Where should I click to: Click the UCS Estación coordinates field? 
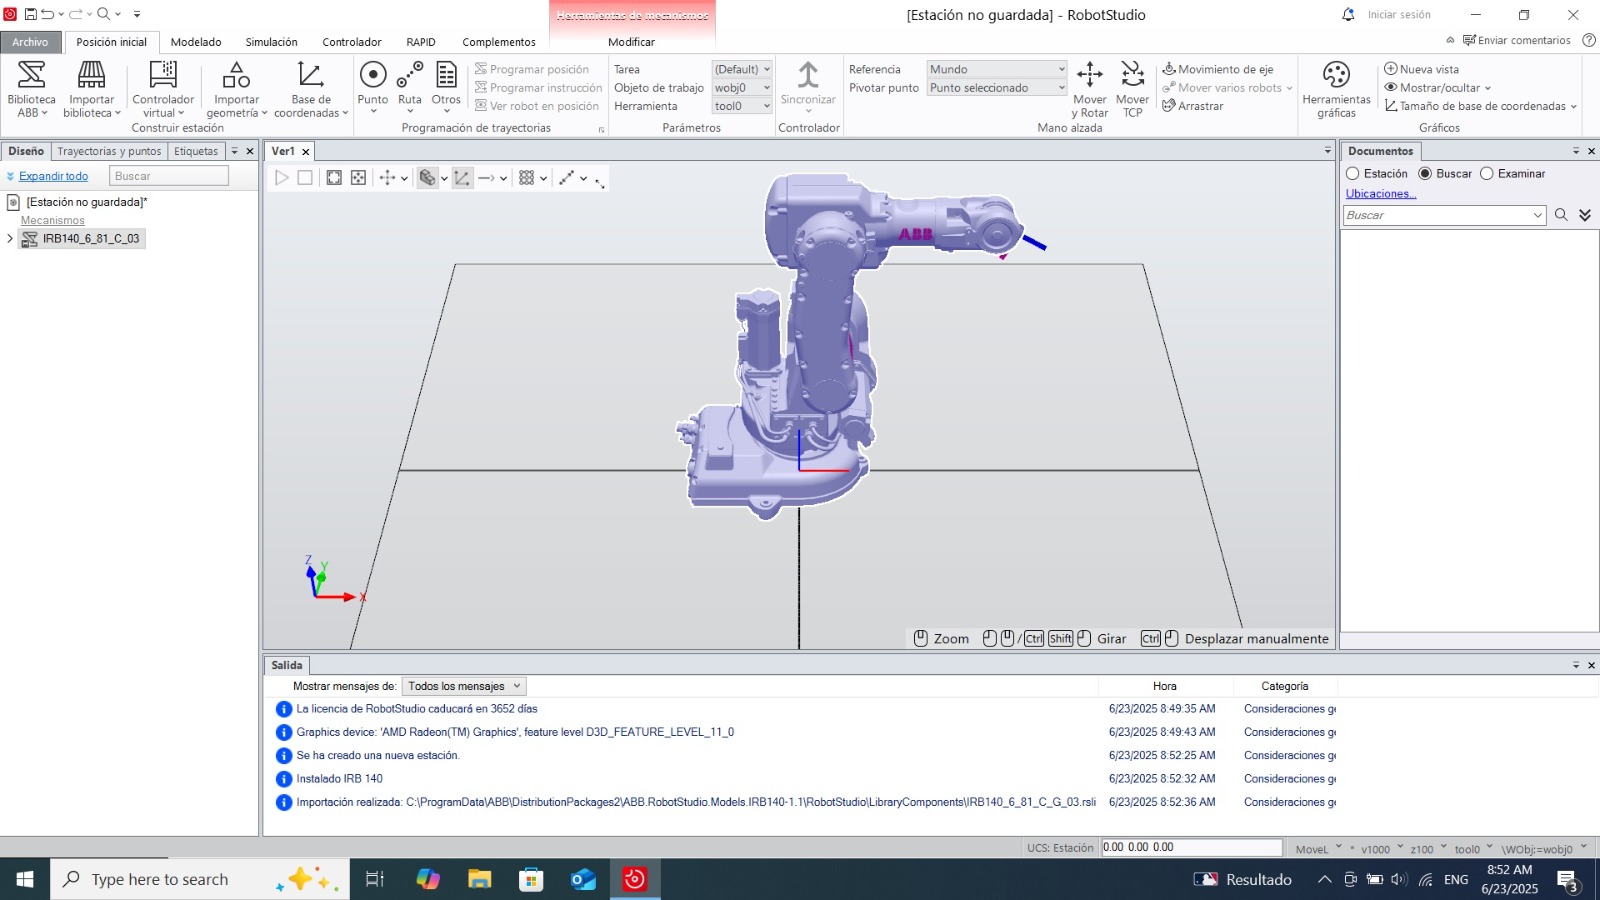pyautogui.click(x=1191, y=847)
